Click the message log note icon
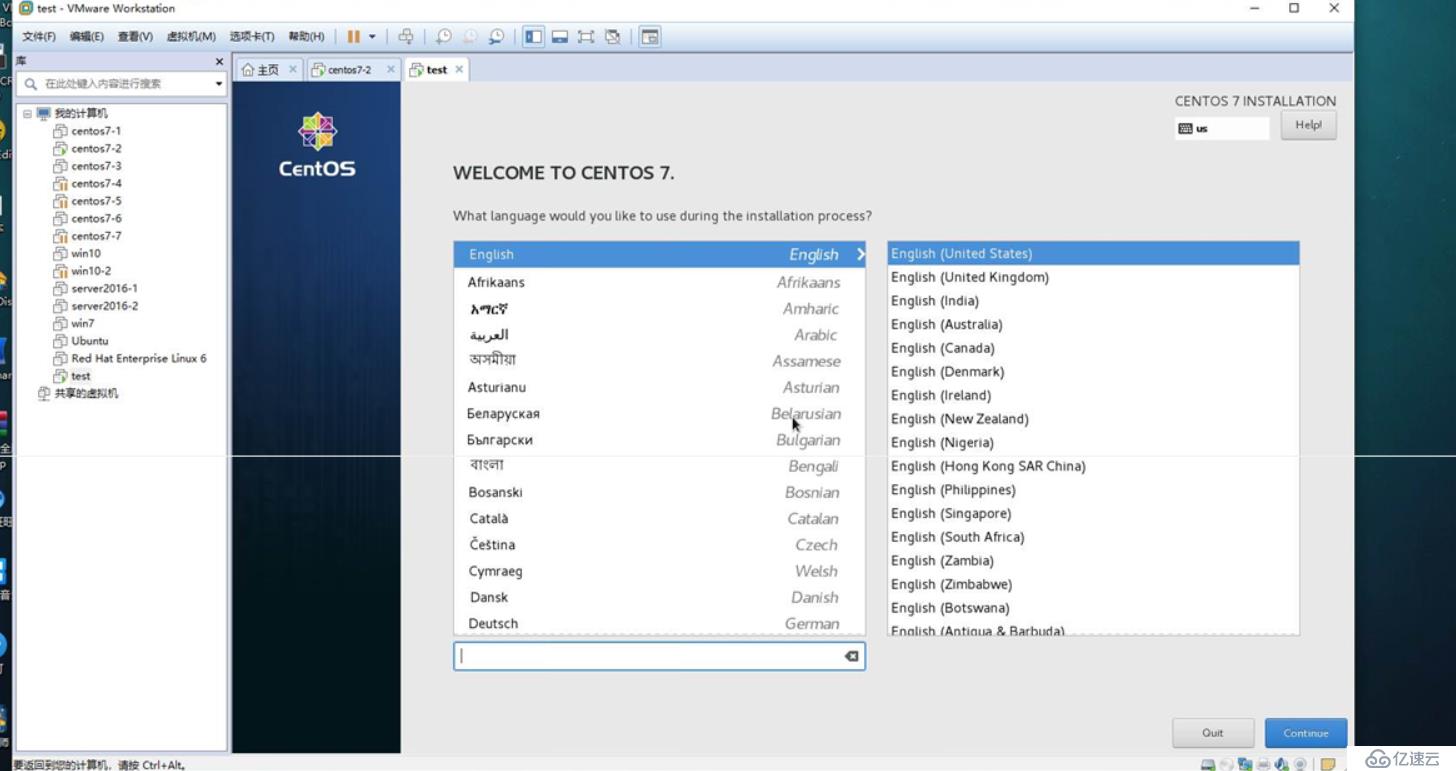The height and width of the screenshot is (771, 1456). (x=1328, y=764)
